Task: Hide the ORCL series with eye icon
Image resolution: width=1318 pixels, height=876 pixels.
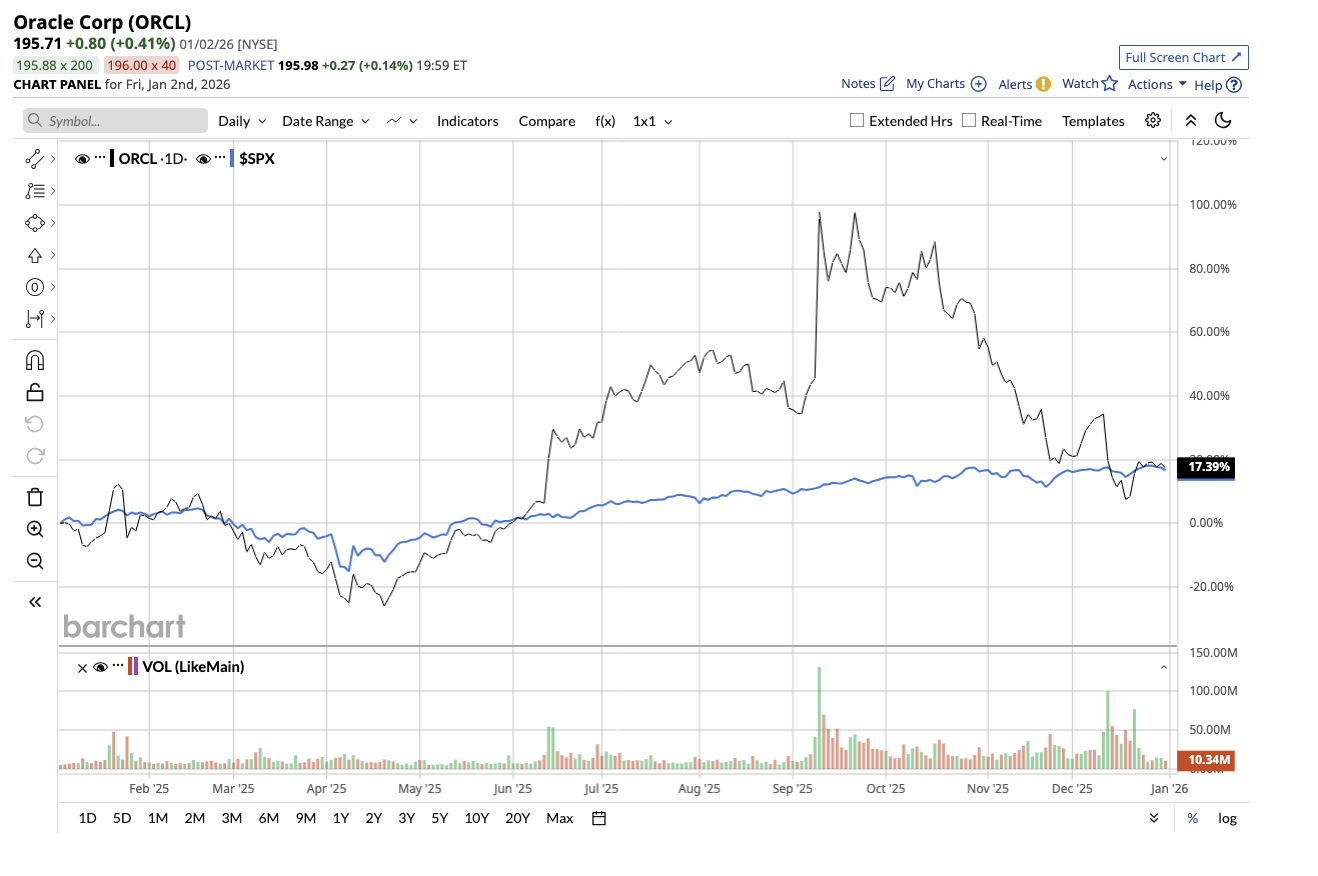Action: point(82,158)
